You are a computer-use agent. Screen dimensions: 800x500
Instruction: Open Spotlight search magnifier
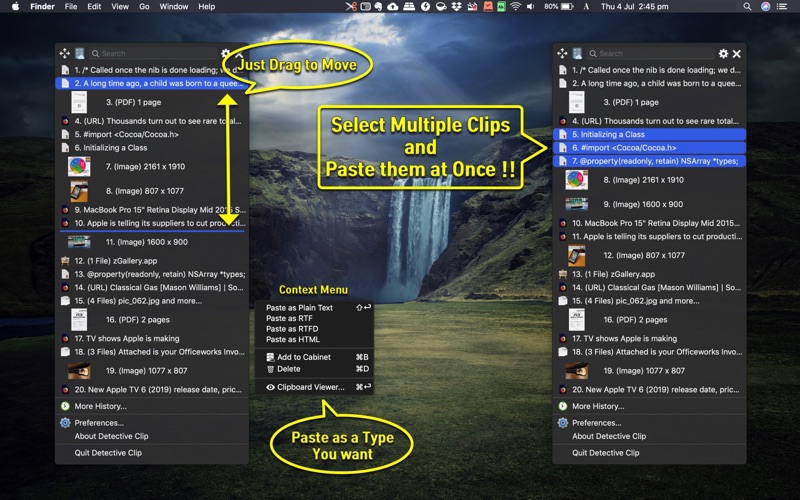point(747,7)
